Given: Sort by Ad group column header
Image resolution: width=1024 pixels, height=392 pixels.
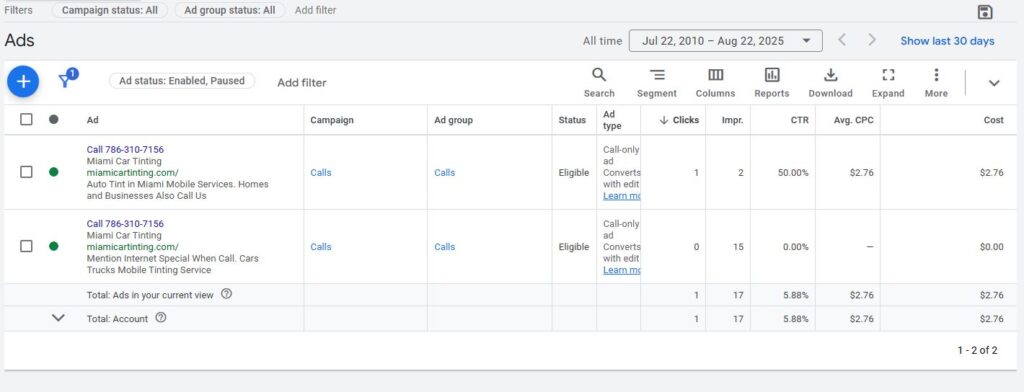Looking at the screenshot, I should [x=453, y=120].
